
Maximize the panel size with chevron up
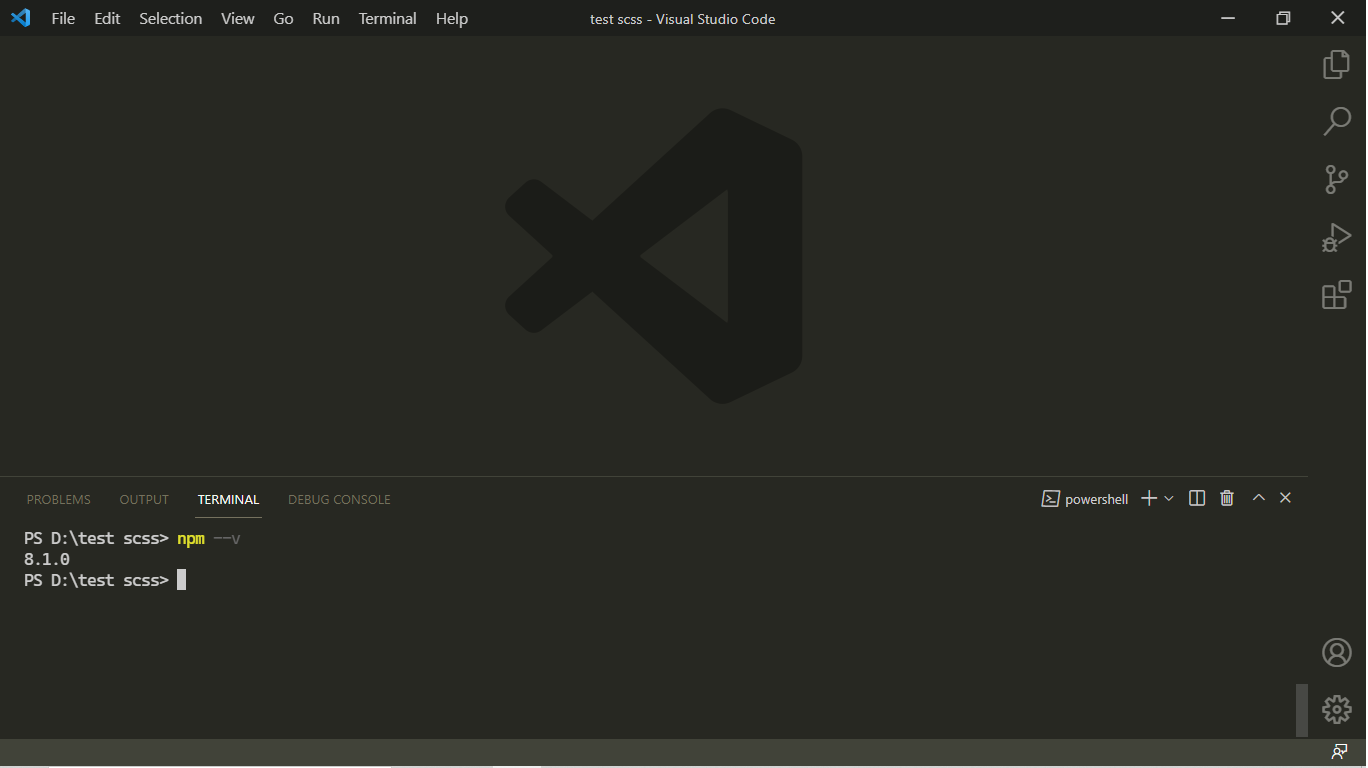[1259, 498]
